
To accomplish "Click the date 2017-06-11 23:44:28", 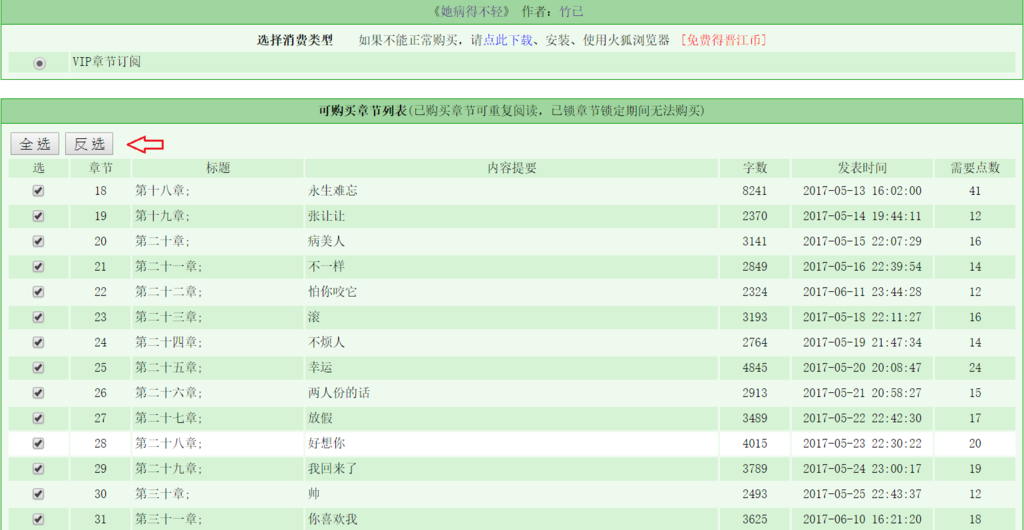I will click(x=862, y=292).
